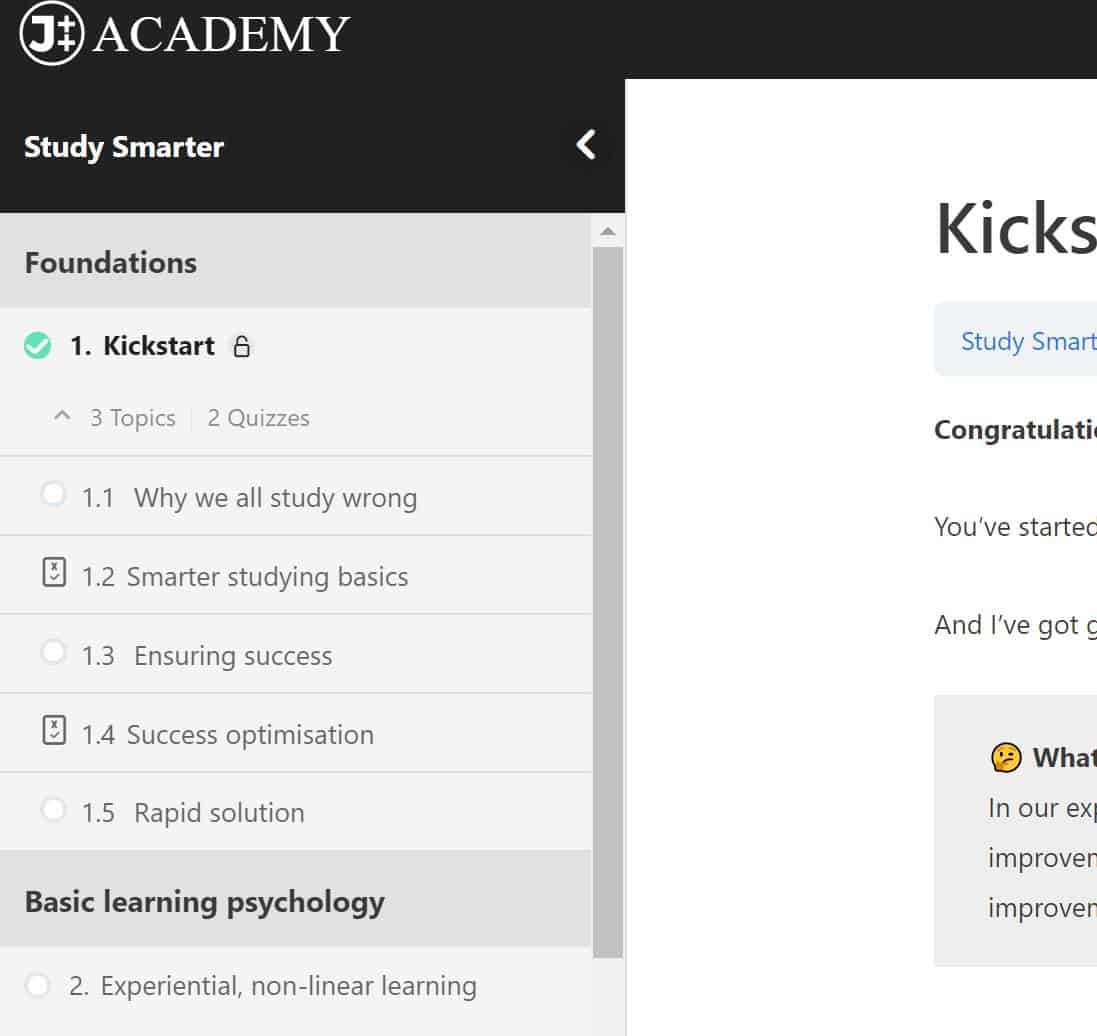Collapse the Kickstart topic list via the caret
Viewport: 1097px width, 1036px height.
click(62, 416)
